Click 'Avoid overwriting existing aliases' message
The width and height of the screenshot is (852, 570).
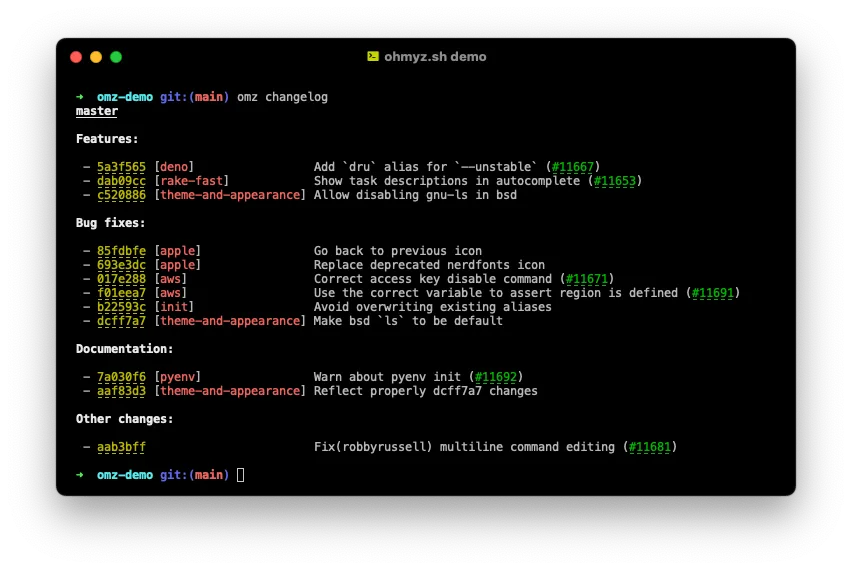pos(433,307)
